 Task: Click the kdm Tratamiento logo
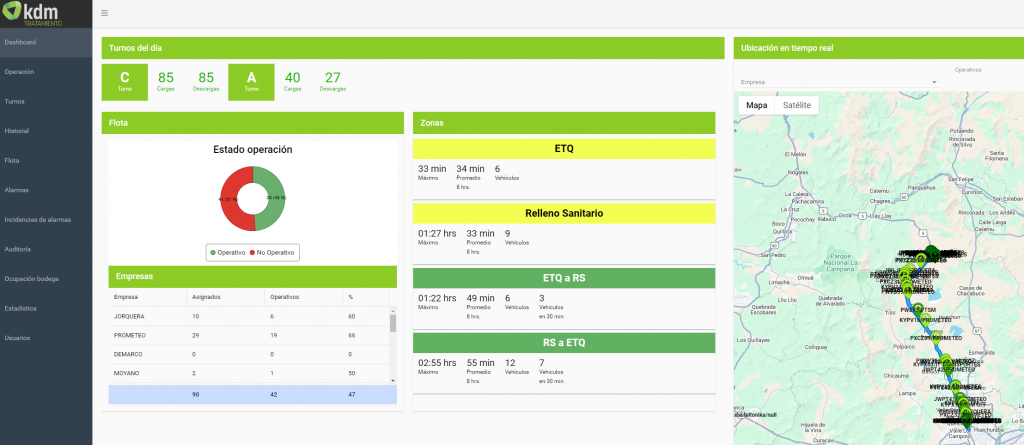coord(35,14)
